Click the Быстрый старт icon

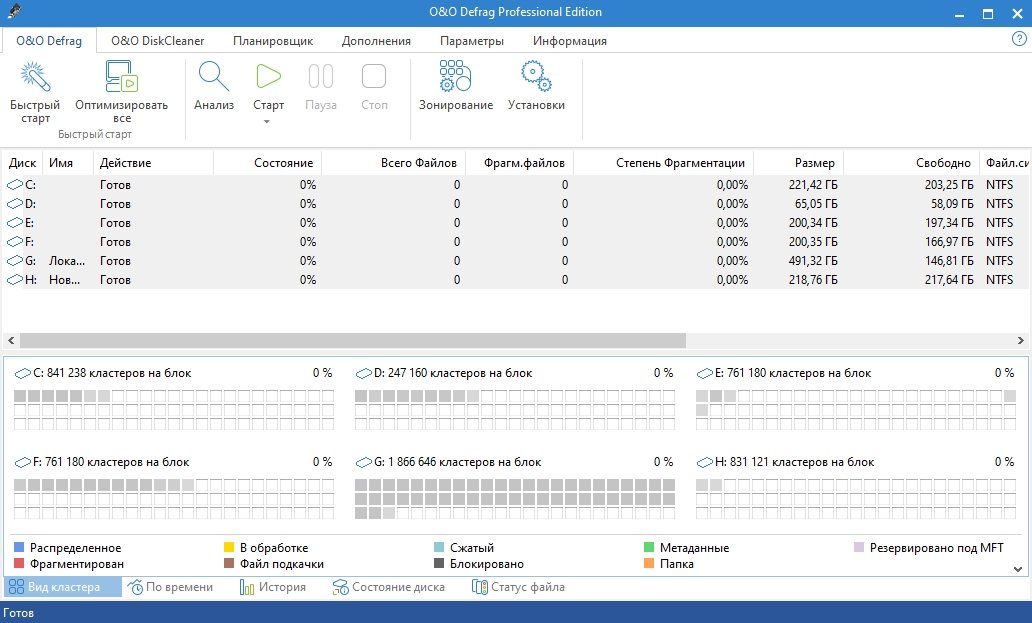[x=35, y=79]
